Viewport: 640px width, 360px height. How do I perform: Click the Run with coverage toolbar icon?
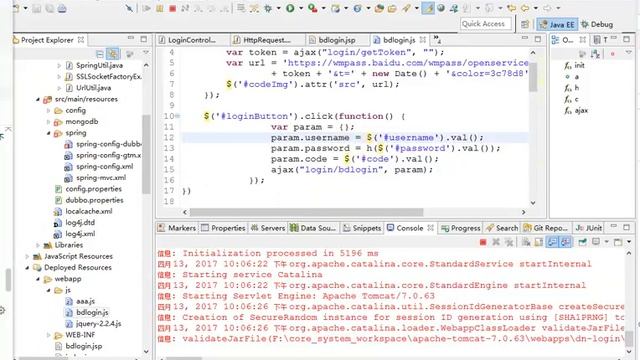312,8
